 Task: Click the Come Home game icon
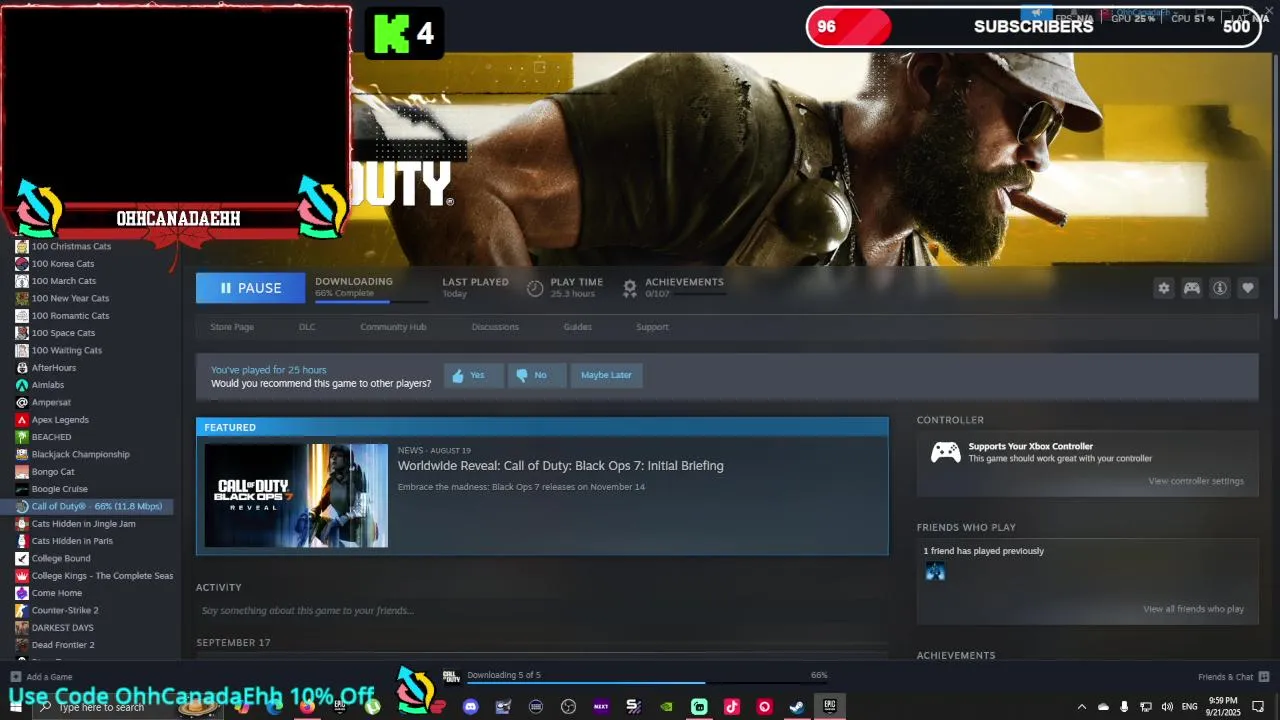pos(21,593)
